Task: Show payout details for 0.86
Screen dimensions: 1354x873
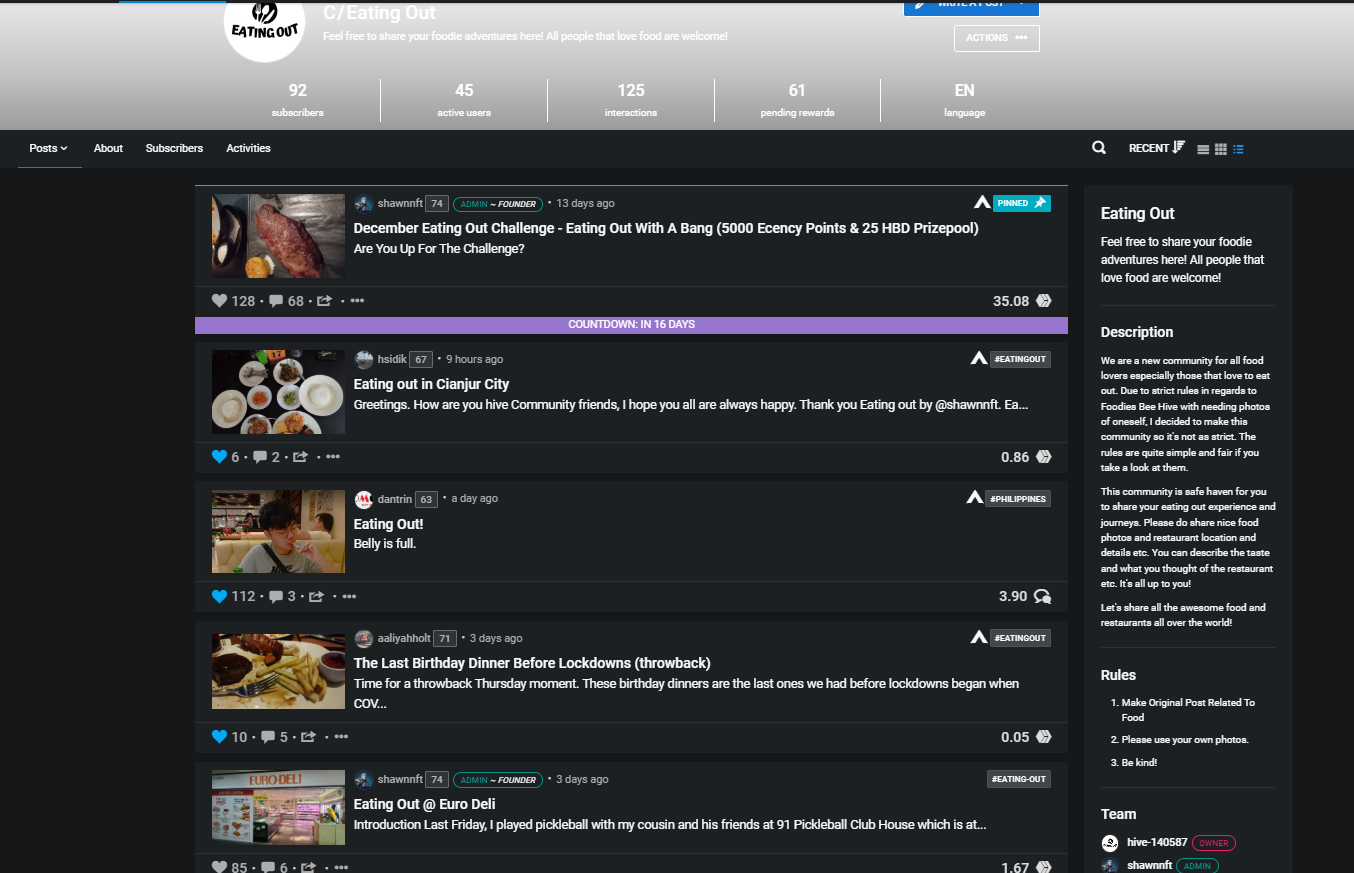Action: click(x=1026, y=457)
